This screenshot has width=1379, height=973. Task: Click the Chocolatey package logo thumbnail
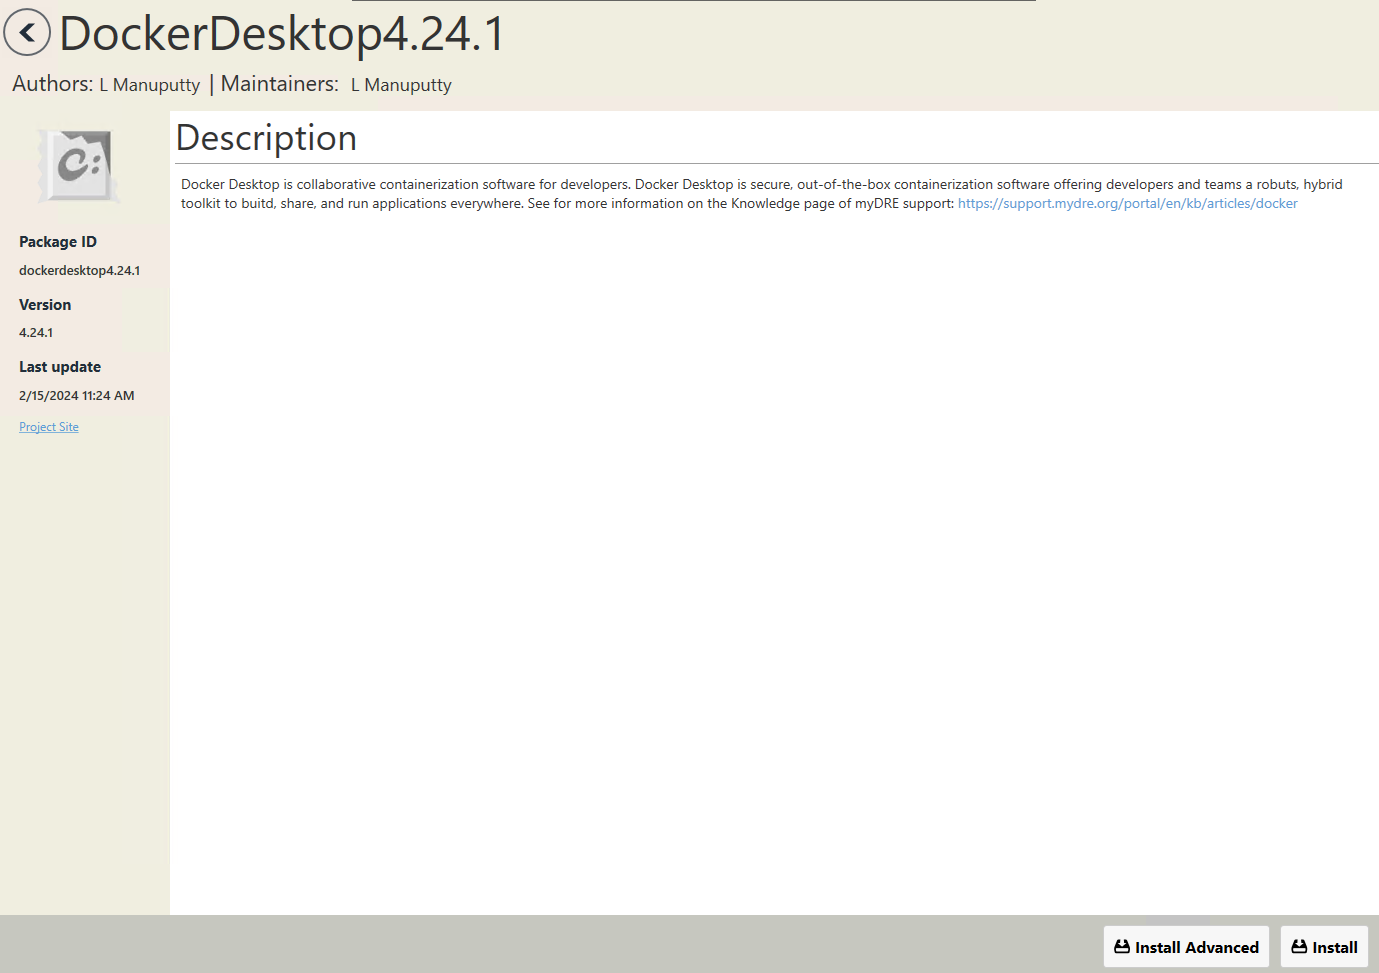[79, 166]
